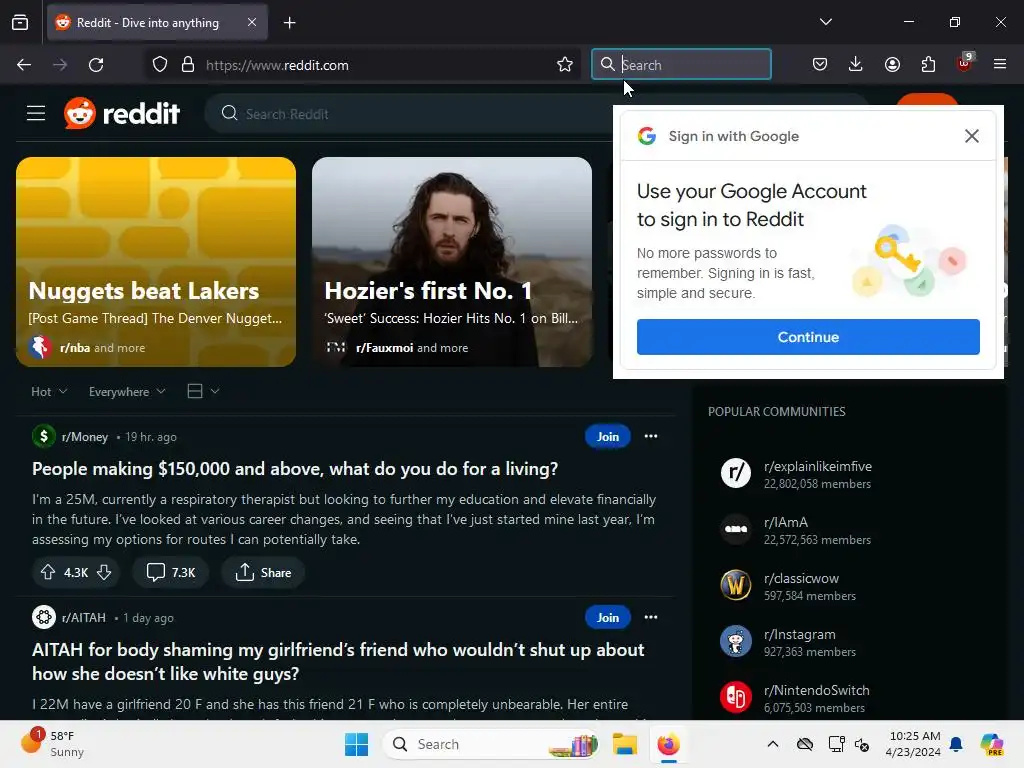Viewport: 1024px width, 768px height.
Task: Click Continue in Google sign-in dialog
Action: pos(808,337)
